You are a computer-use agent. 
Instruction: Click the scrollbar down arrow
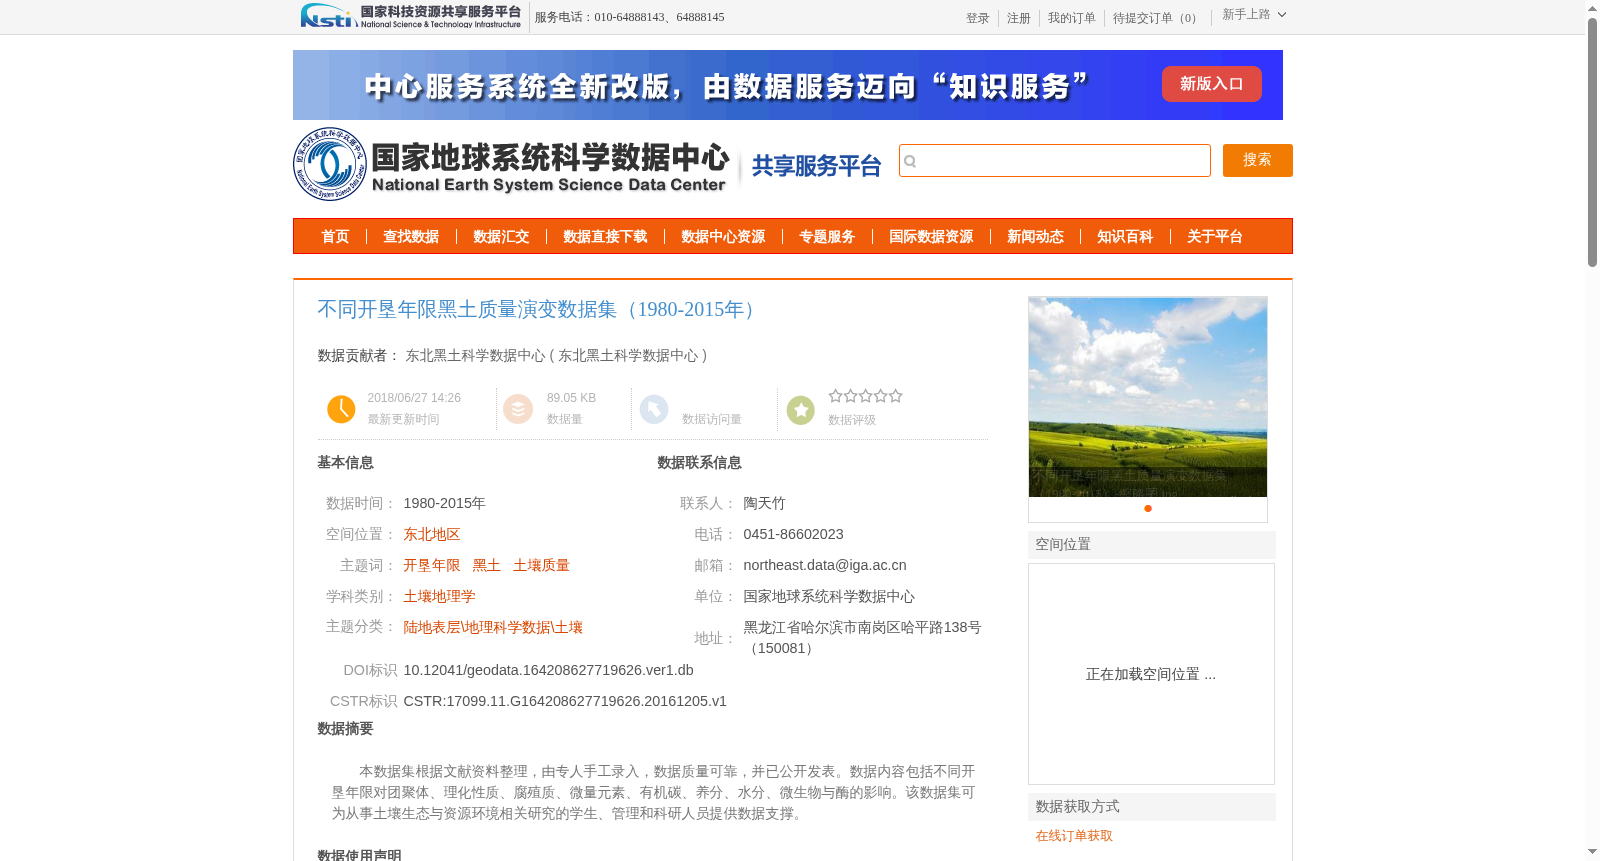point(1592,852)
